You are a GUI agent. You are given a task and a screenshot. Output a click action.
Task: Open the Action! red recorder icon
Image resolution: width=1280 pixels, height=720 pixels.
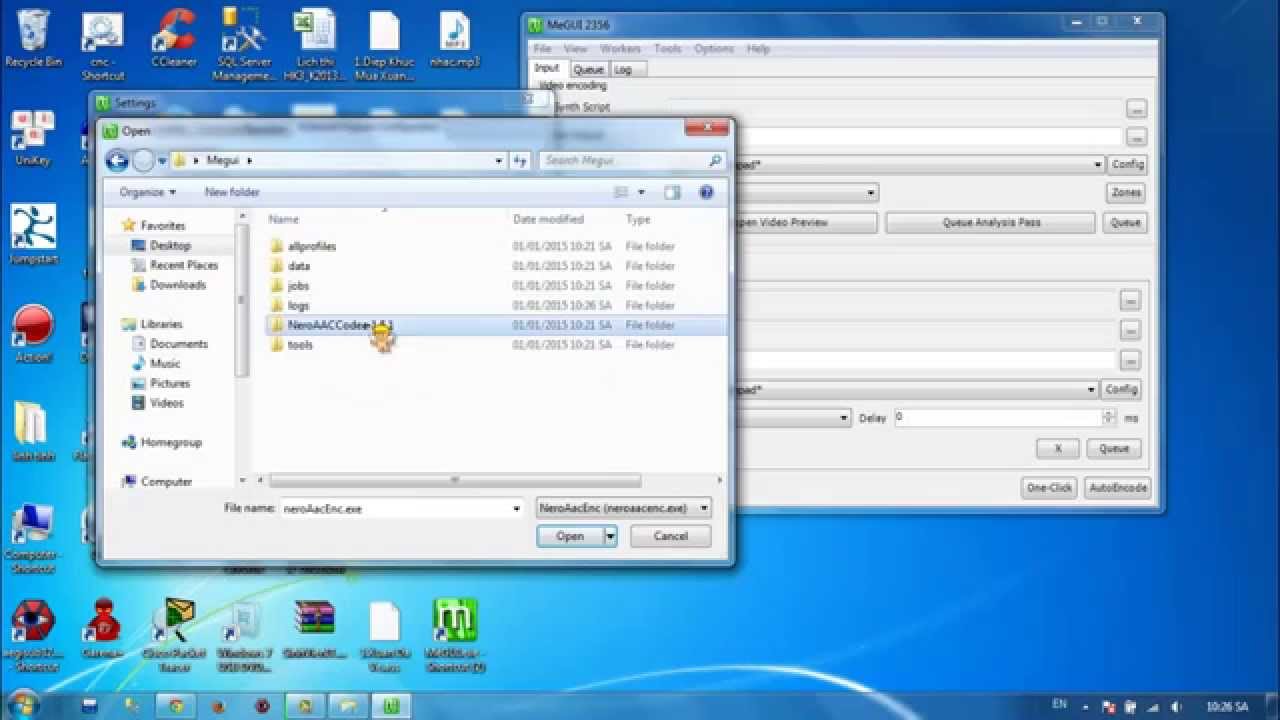[x=33, y=334]
